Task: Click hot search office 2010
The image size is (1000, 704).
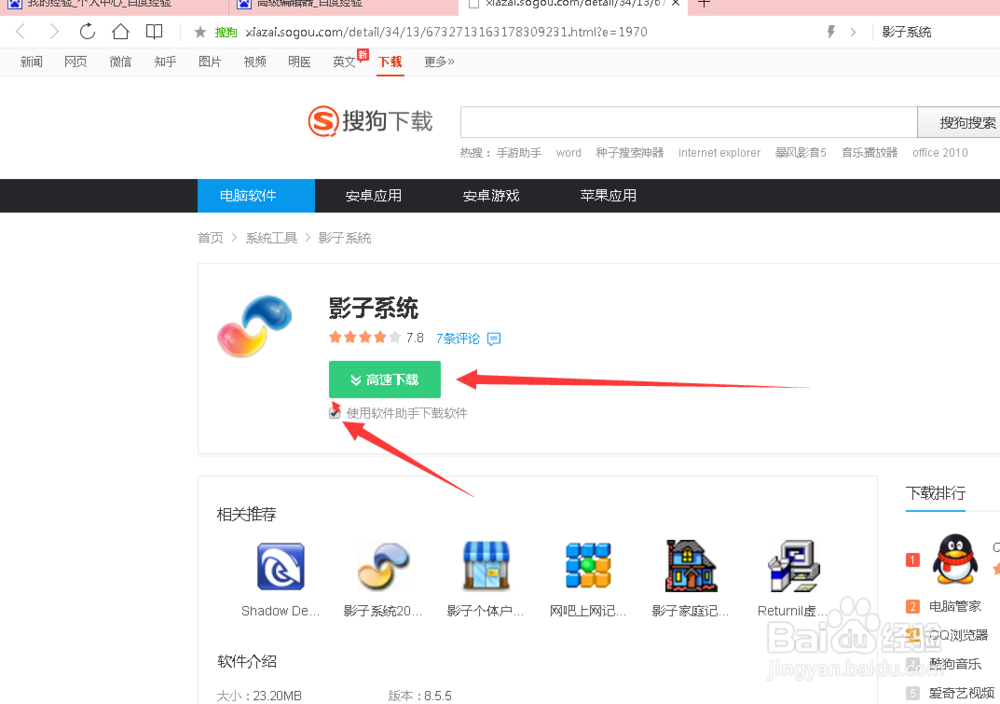Action: [x=940, y=152]
